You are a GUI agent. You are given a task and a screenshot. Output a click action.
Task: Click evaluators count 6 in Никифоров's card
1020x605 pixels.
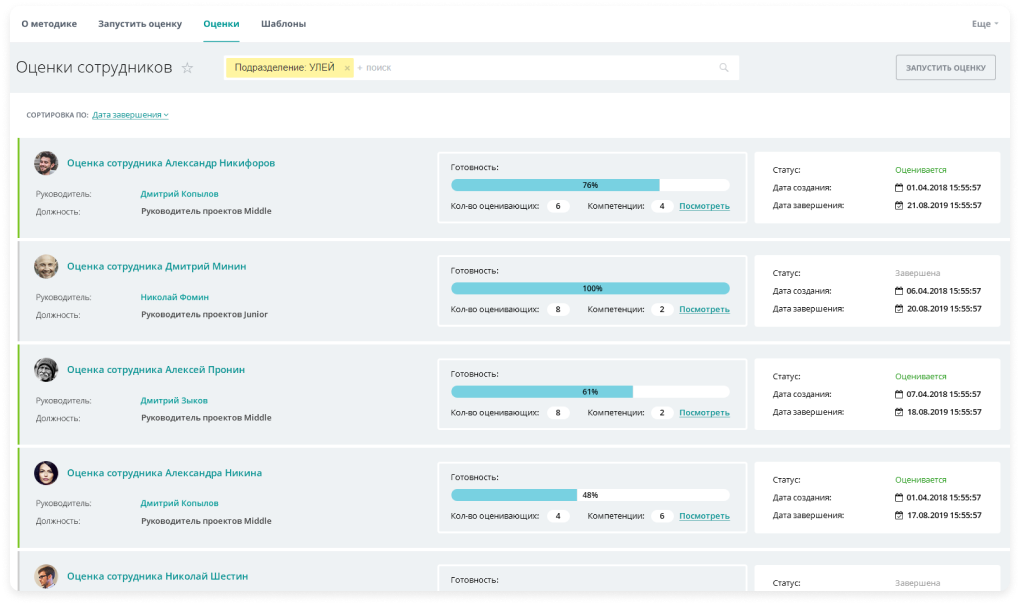[x=558, y=206]
